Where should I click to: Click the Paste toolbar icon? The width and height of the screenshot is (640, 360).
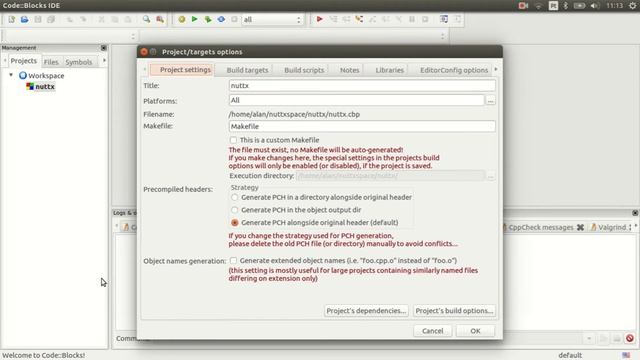(128, 19)
